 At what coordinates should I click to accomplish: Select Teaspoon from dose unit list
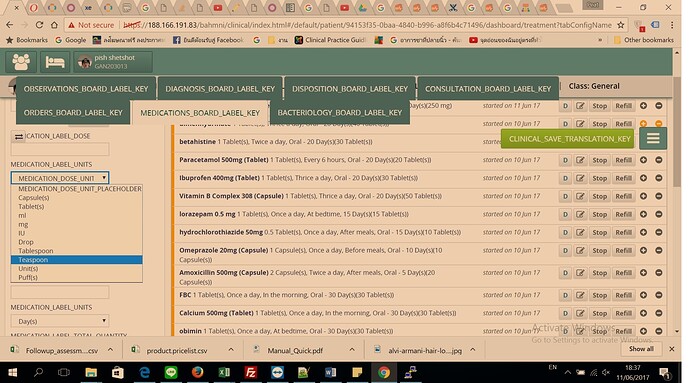pos(77,260)
